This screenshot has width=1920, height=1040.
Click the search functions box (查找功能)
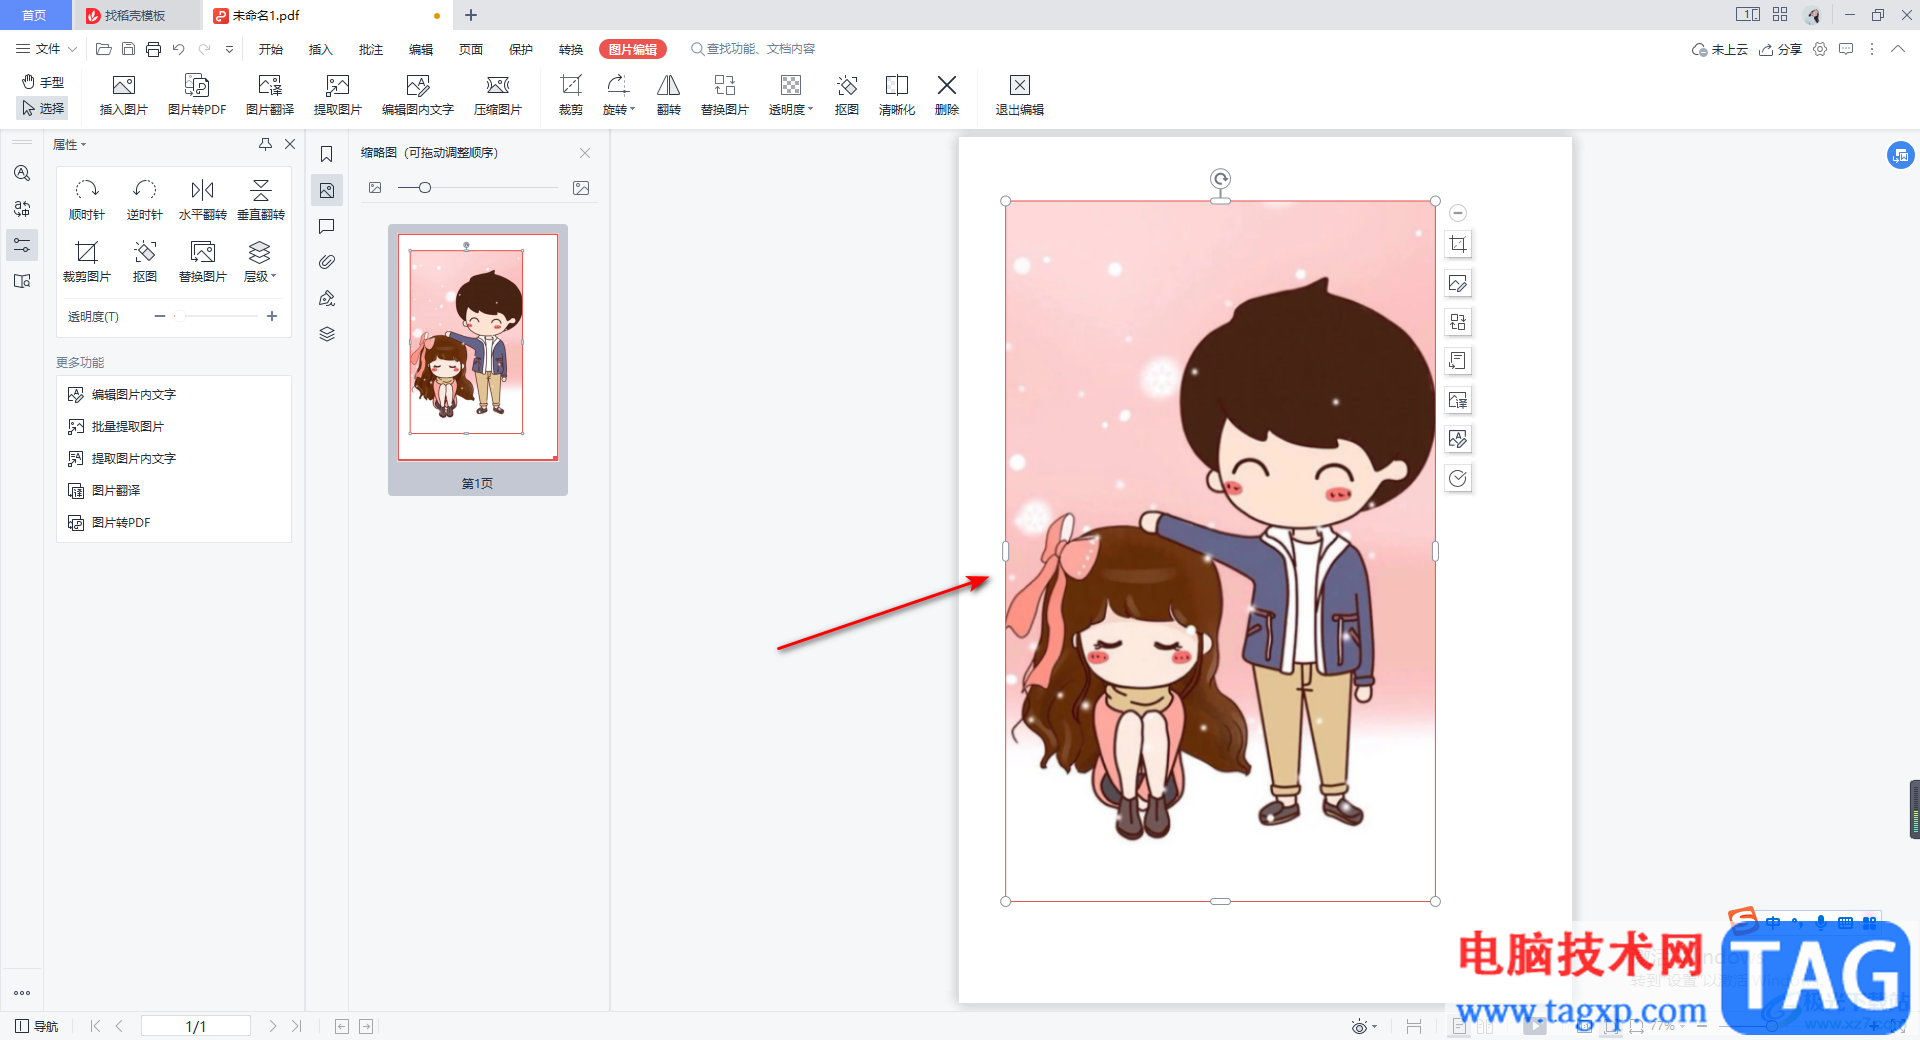tap(753, 49)
